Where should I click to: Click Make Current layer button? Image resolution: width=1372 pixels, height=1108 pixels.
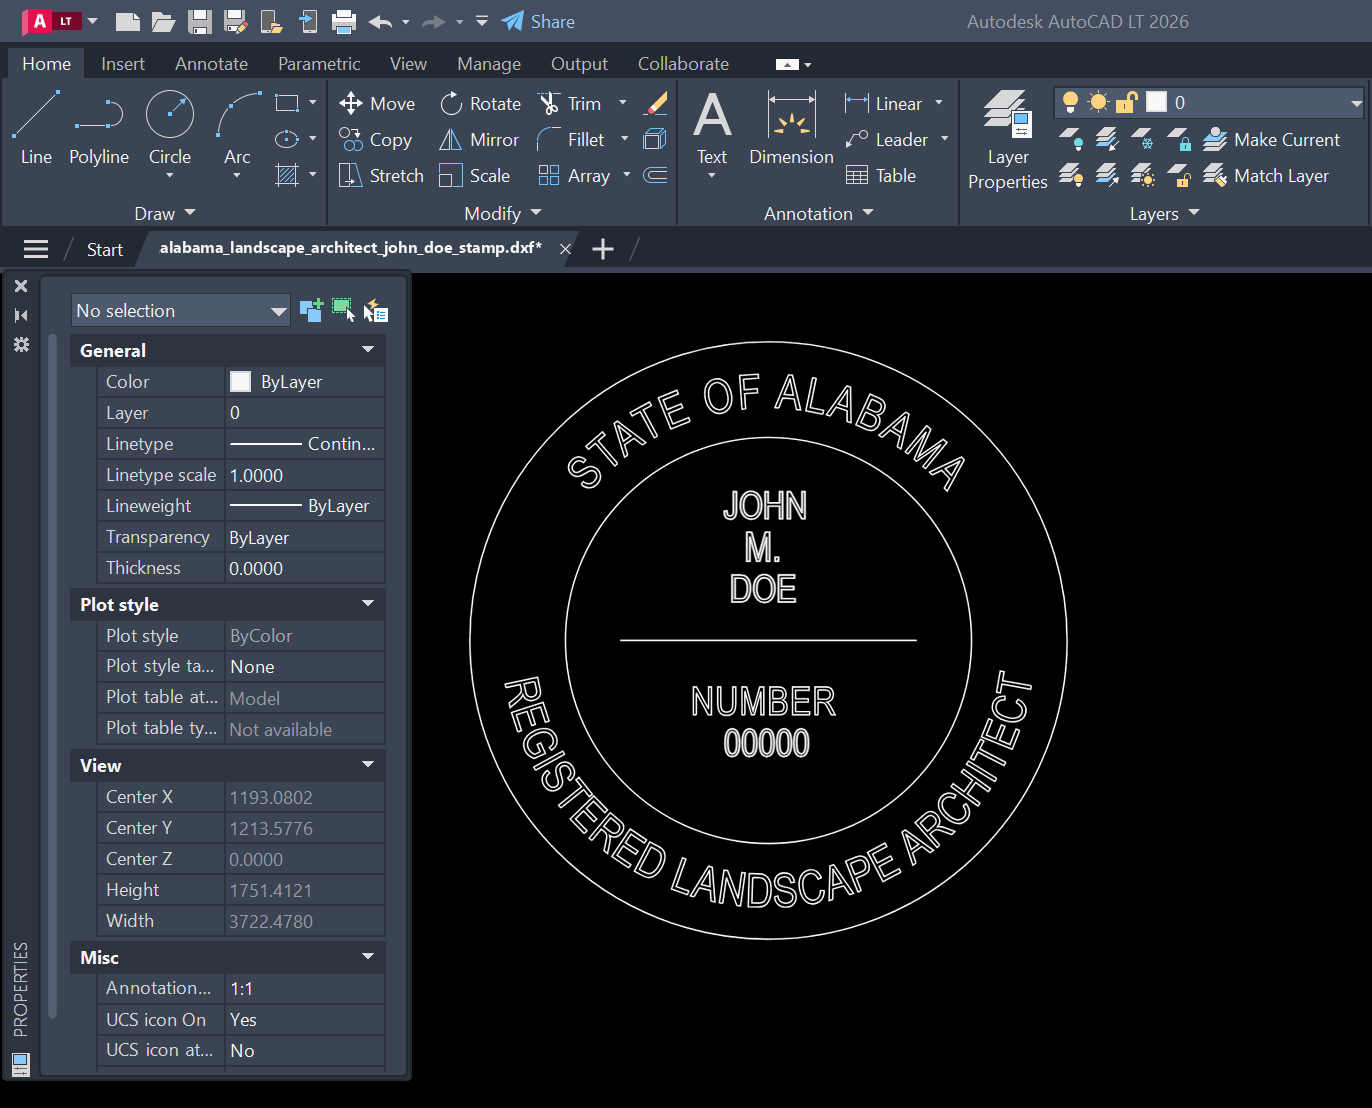pos(1271,139)
